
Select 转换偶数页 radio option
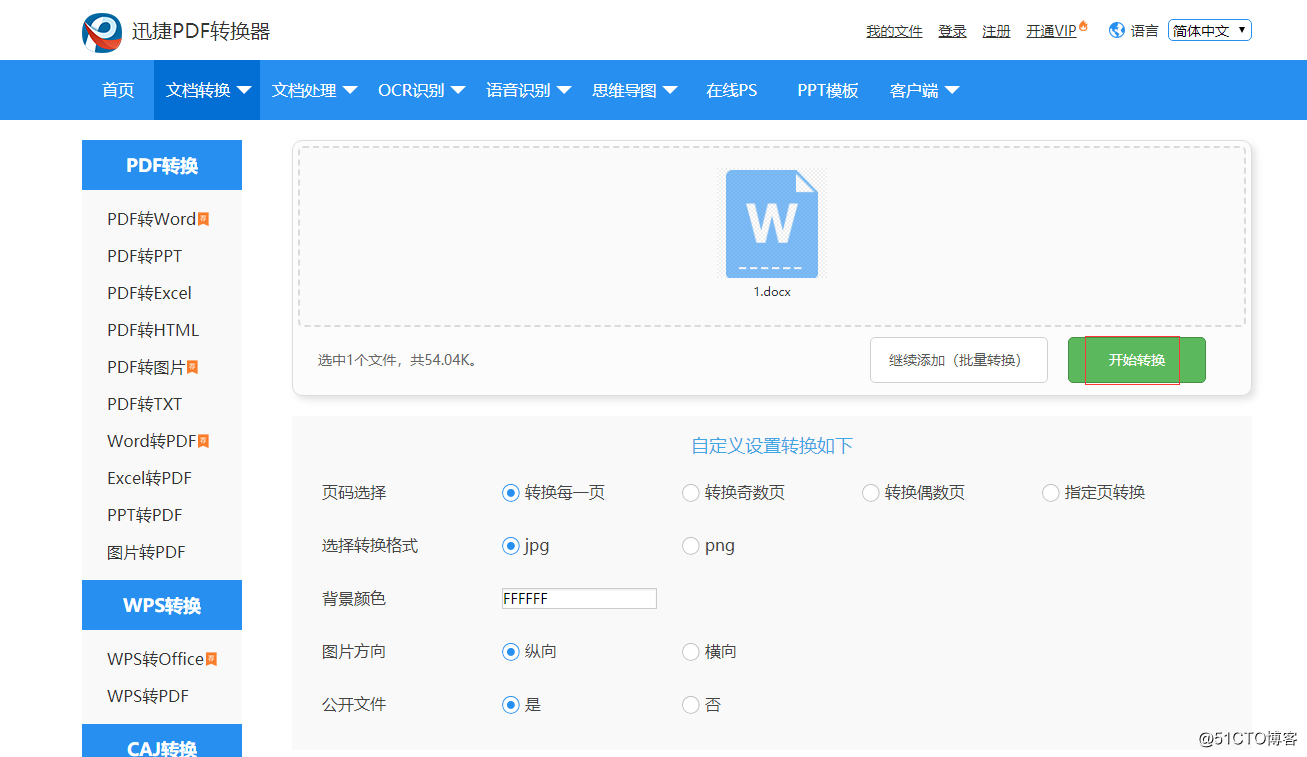pos(870,493)
